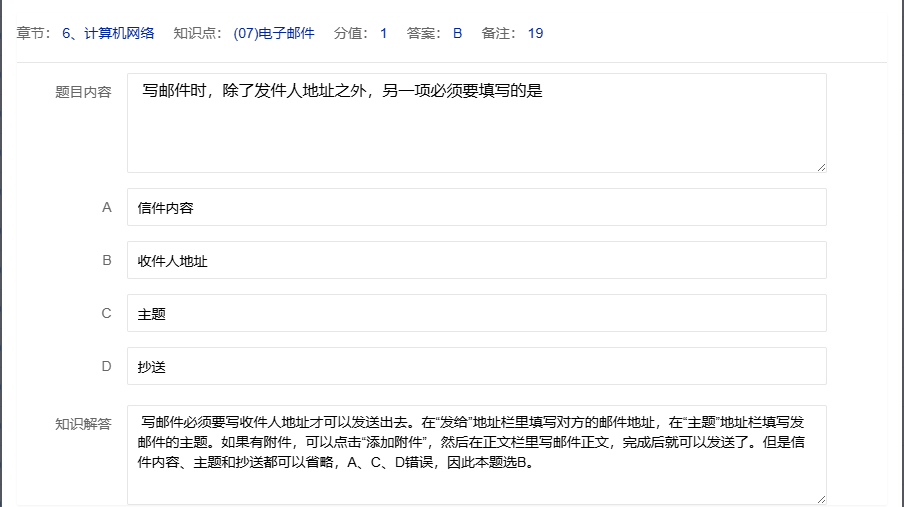This screenshot has height=507, width=904.
Task: Grab resize handle of 题目内容 text area
Action: pos(821,167)
